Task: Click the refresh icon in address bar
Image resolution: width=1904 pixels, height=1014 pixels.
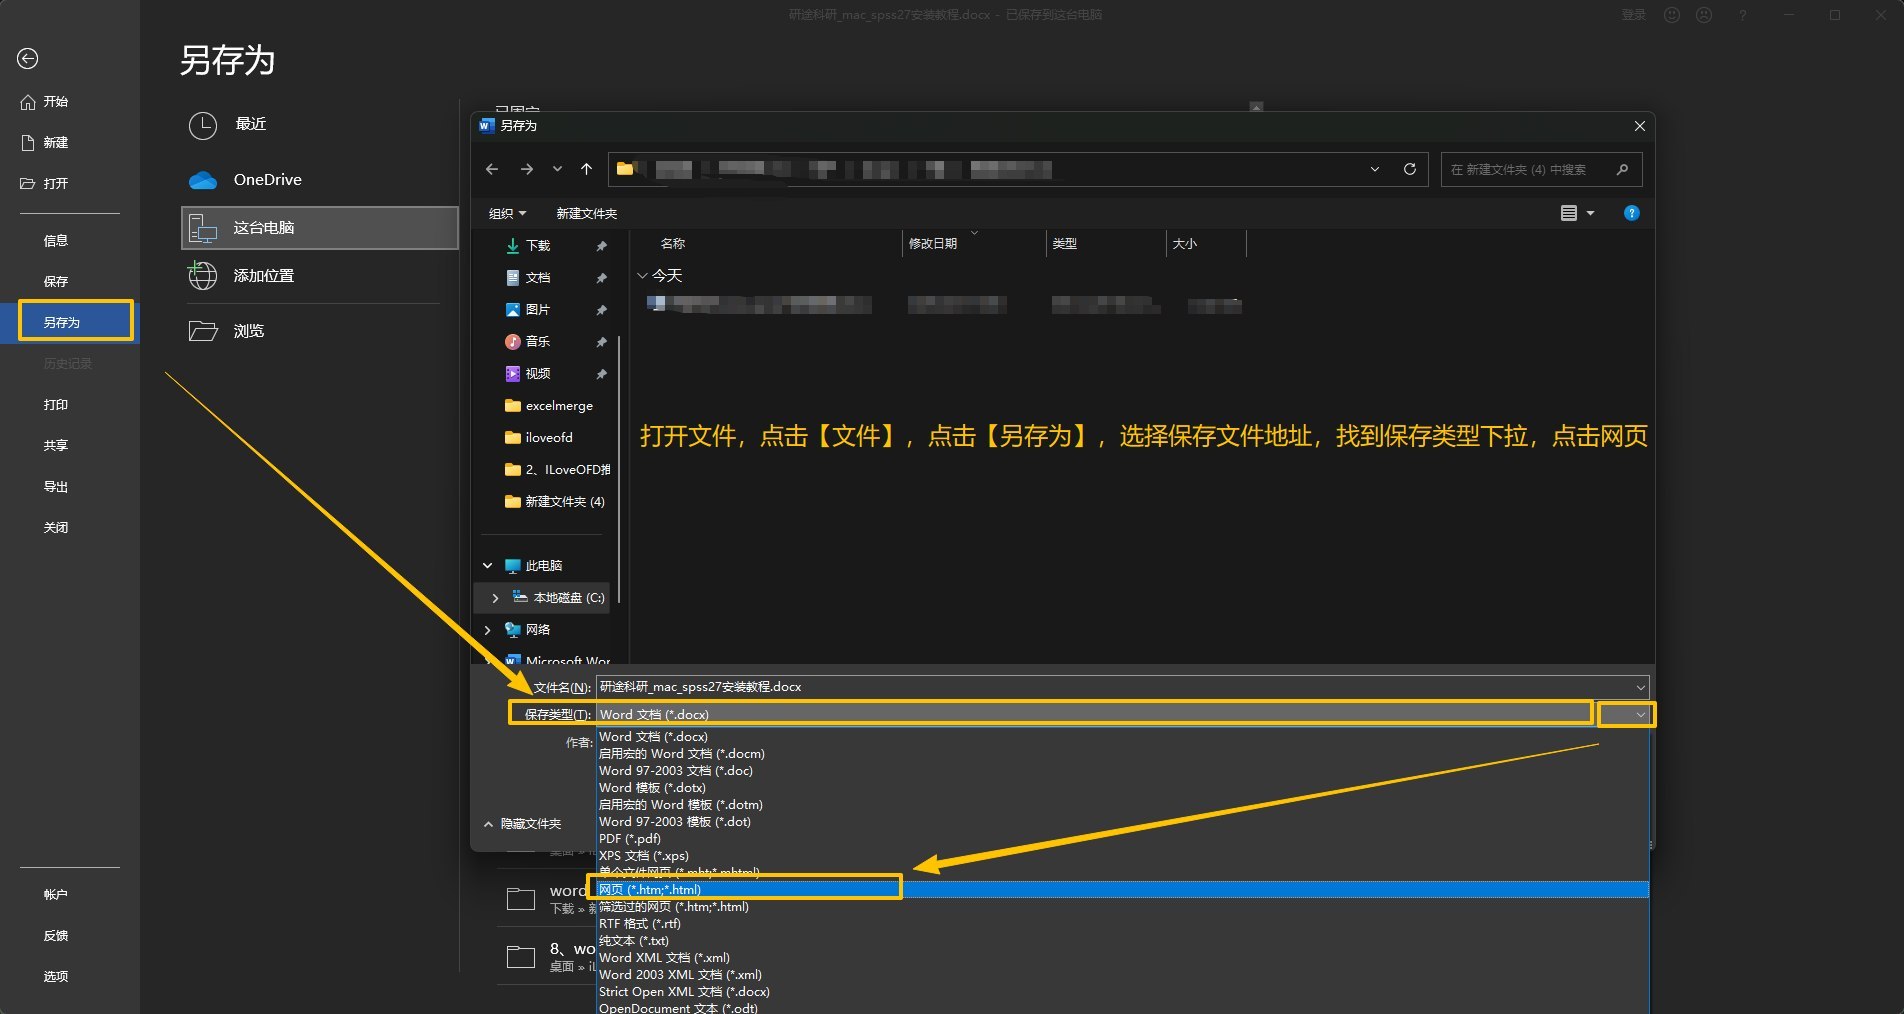Action: (x=1410, y=169)
